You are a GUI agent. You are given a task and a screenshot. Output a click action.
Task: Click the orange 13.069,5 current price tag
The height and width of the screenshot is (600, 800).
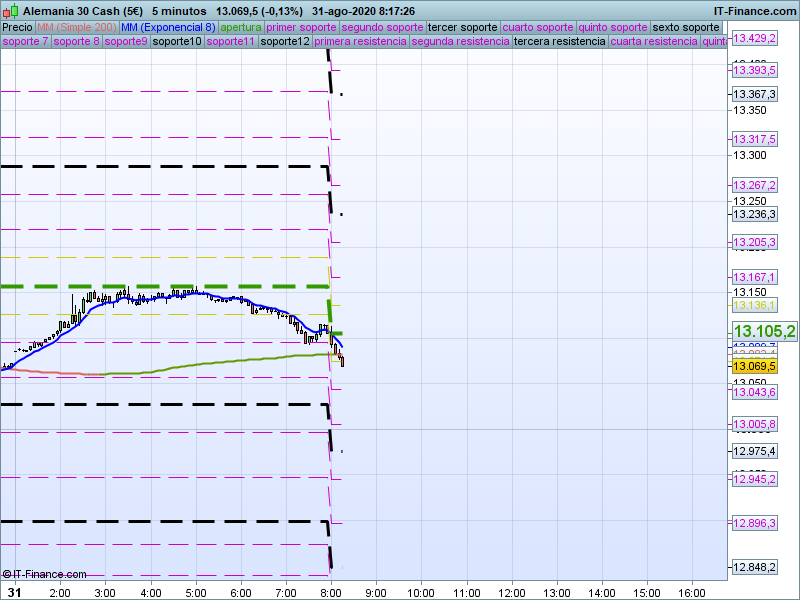tap(754, 367)
